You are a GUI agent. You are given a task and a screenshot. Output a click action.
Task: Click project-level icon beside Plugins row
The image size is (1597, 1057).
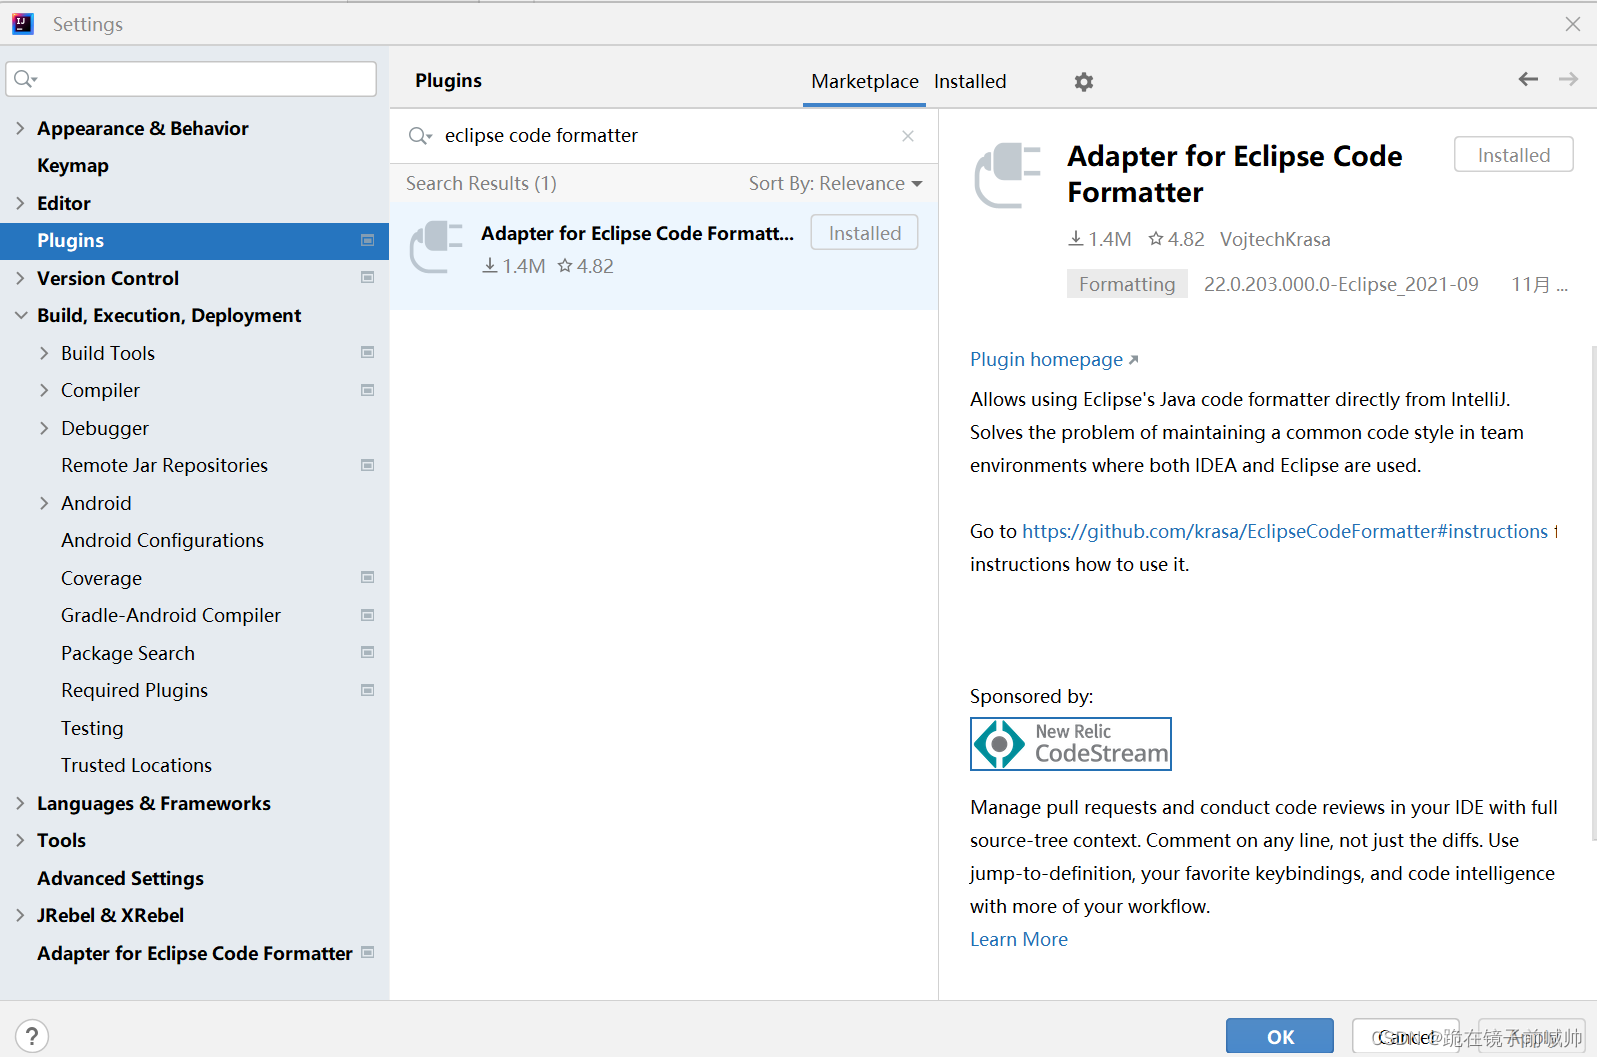coord(367,240)
